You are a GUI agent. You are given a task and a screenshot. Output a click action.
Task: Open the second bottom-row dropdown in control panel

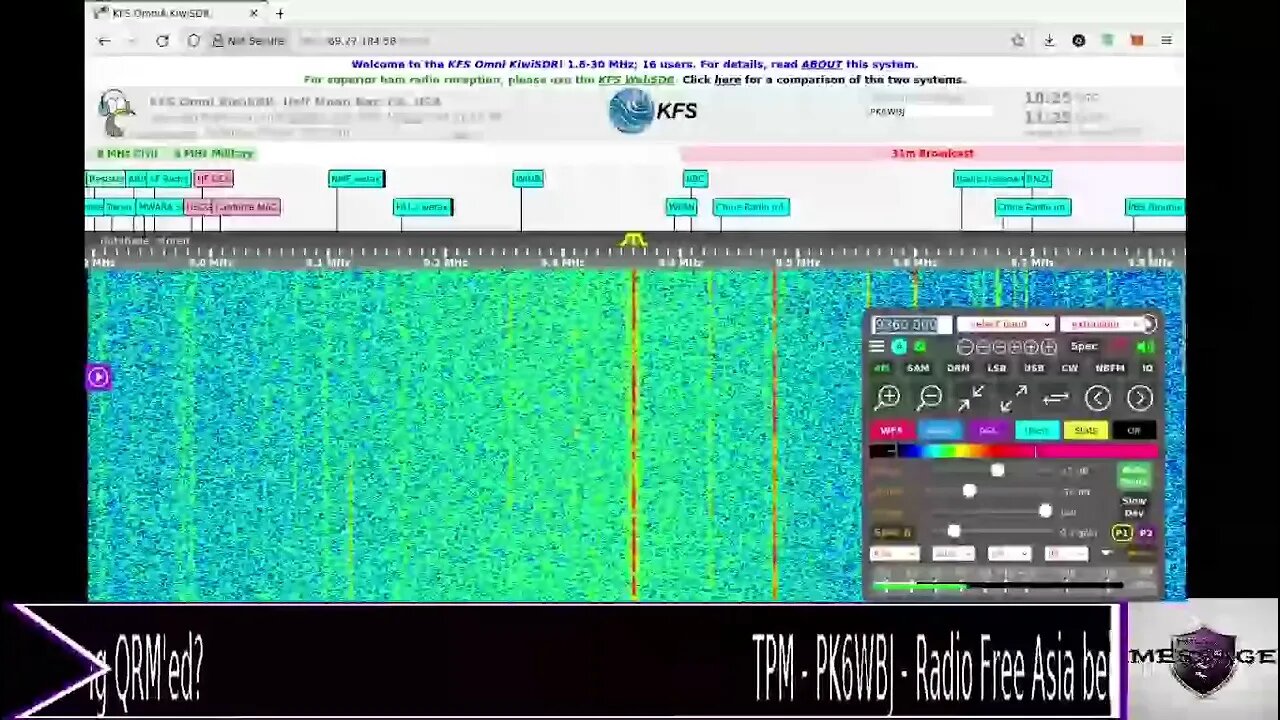click(x=953, y=553)
